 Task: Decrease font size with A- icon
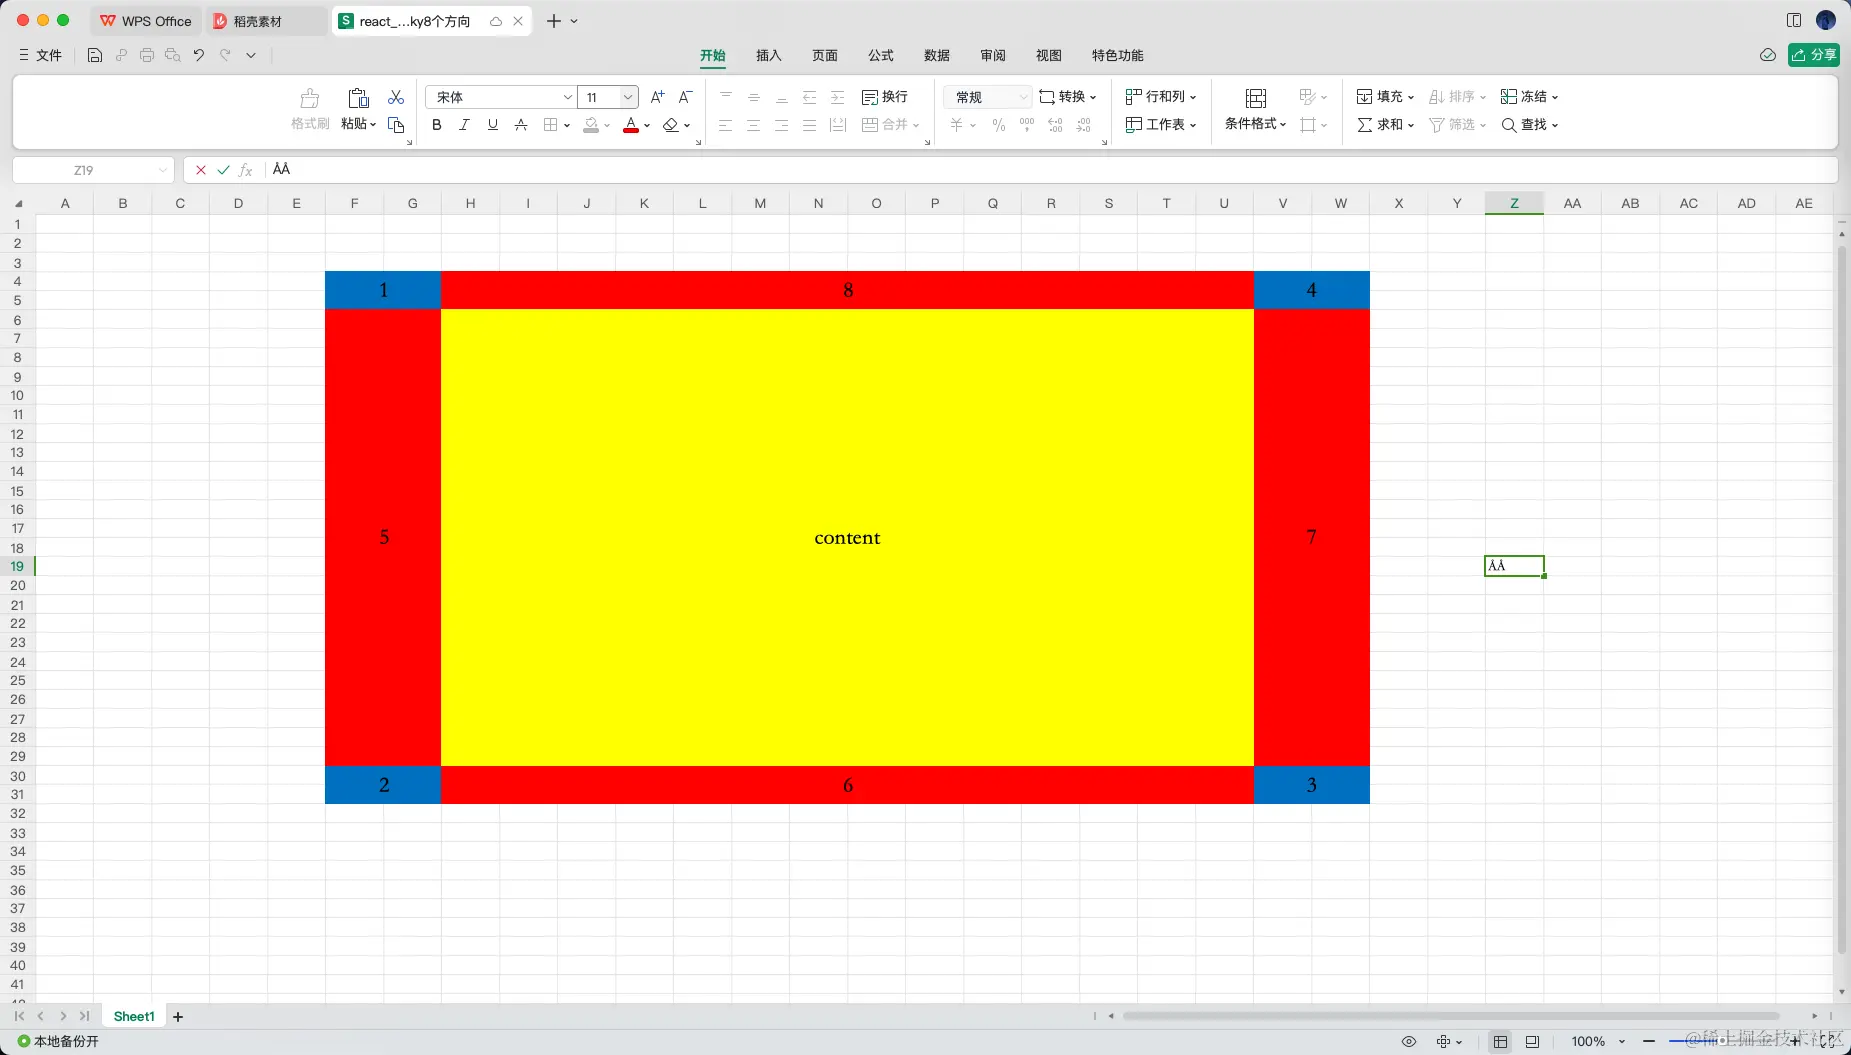pyautogui.click(x=685, y=97)
